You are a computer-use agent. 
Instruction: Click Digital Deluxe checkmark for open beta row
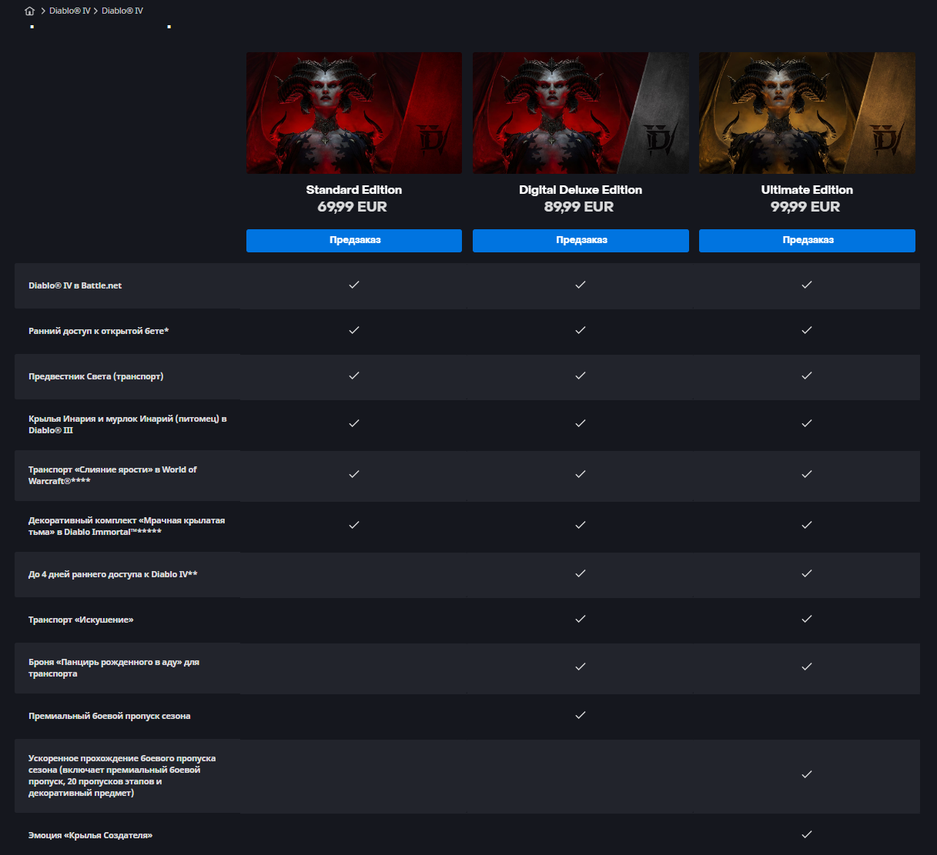[x=580, y=330]
